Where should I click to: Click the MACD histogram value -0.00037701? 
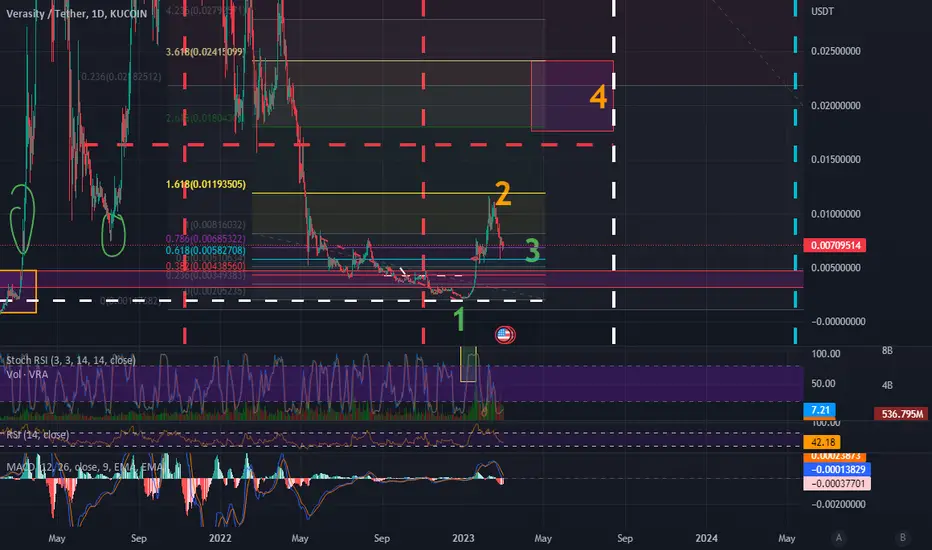(x=837, y=483)
